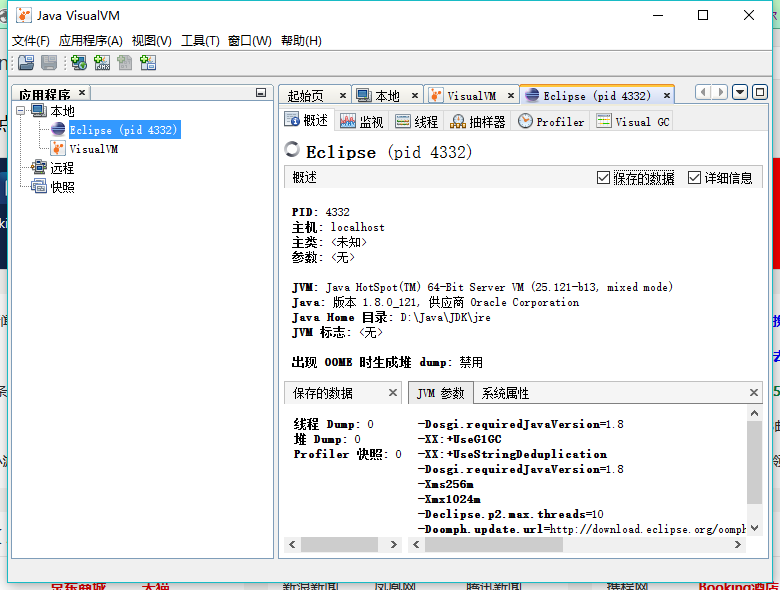Click the Load snapshot toolbar icon

coord(26,63)
